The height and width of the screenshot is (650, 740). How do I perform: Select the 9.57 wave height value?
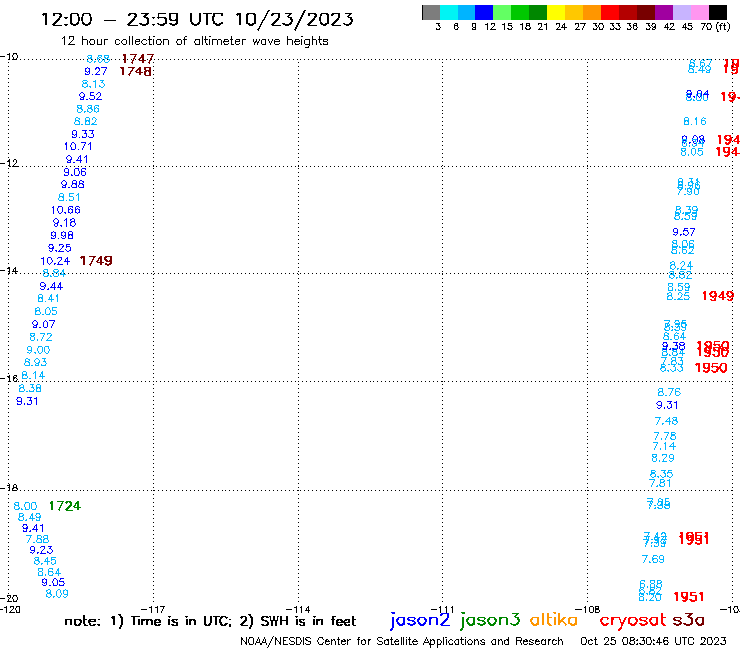click(684, 232)
